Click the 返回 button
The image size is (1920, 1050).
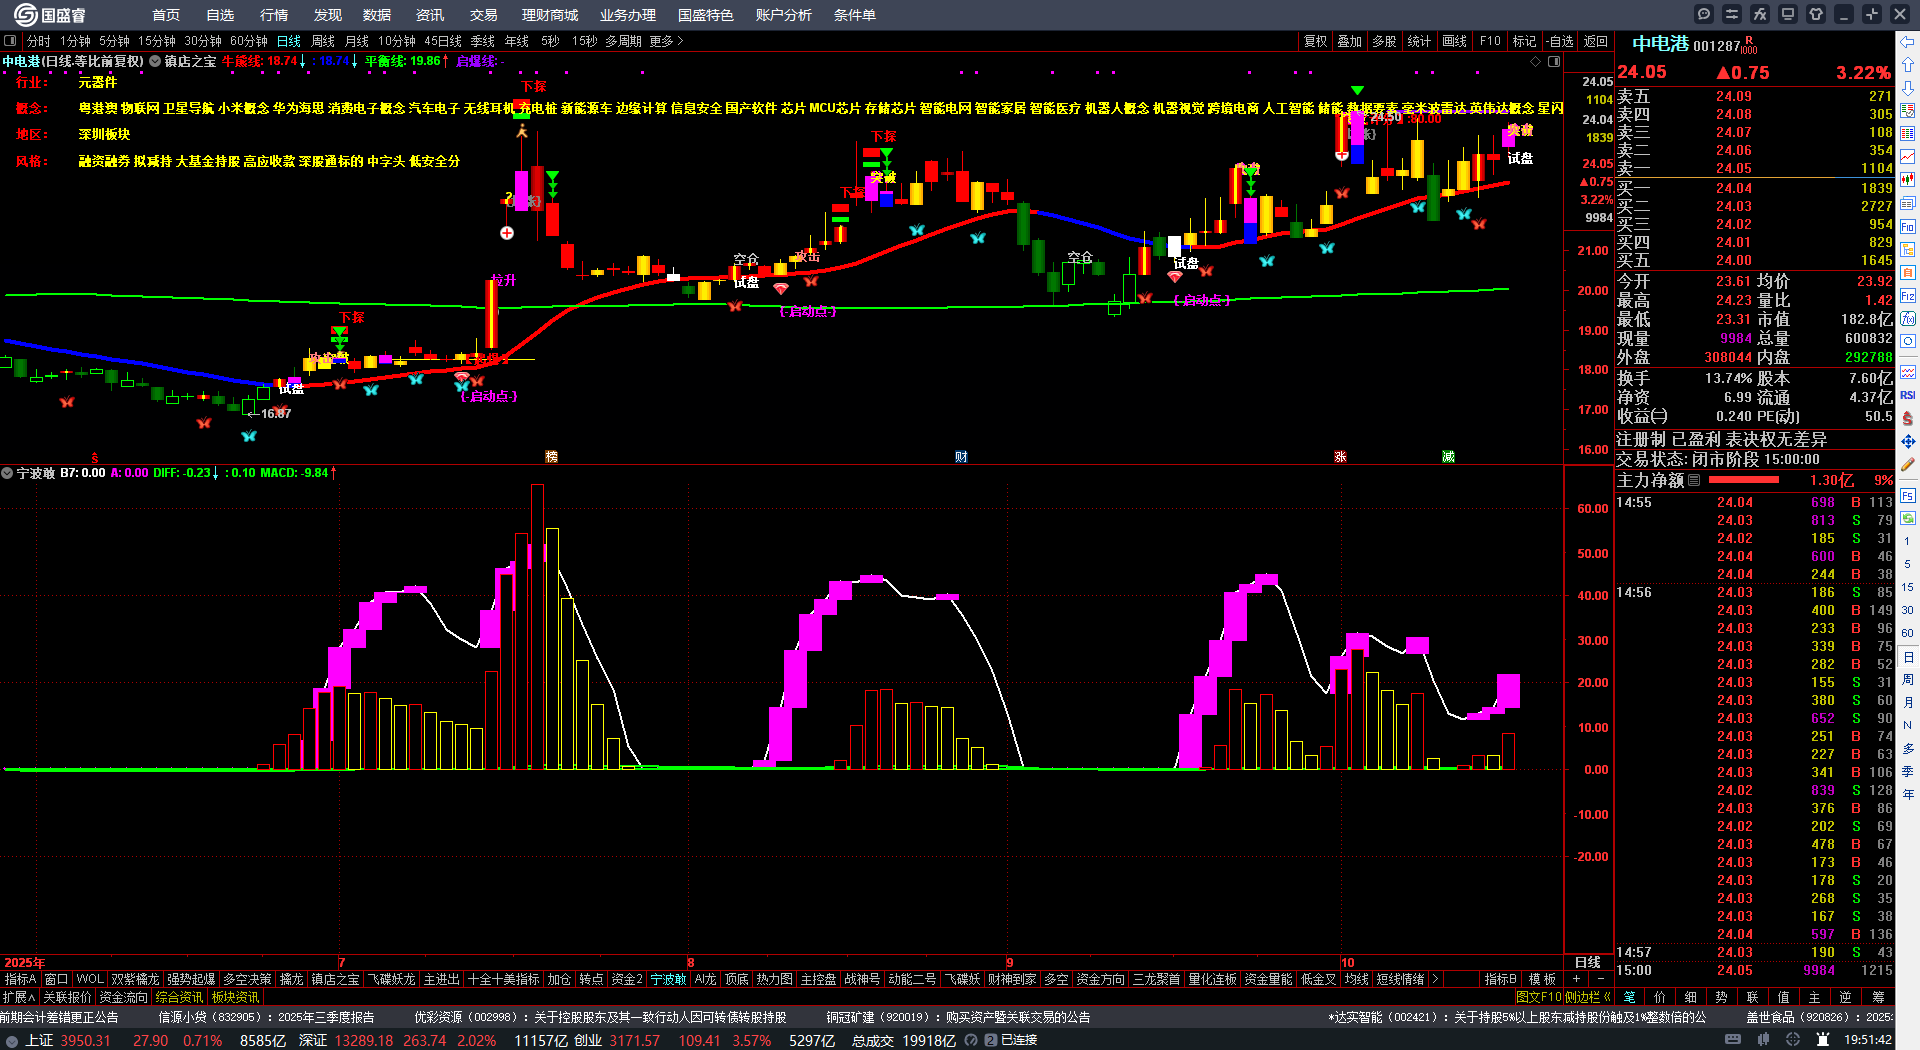pyautogui.click(x=1596, y=41)
